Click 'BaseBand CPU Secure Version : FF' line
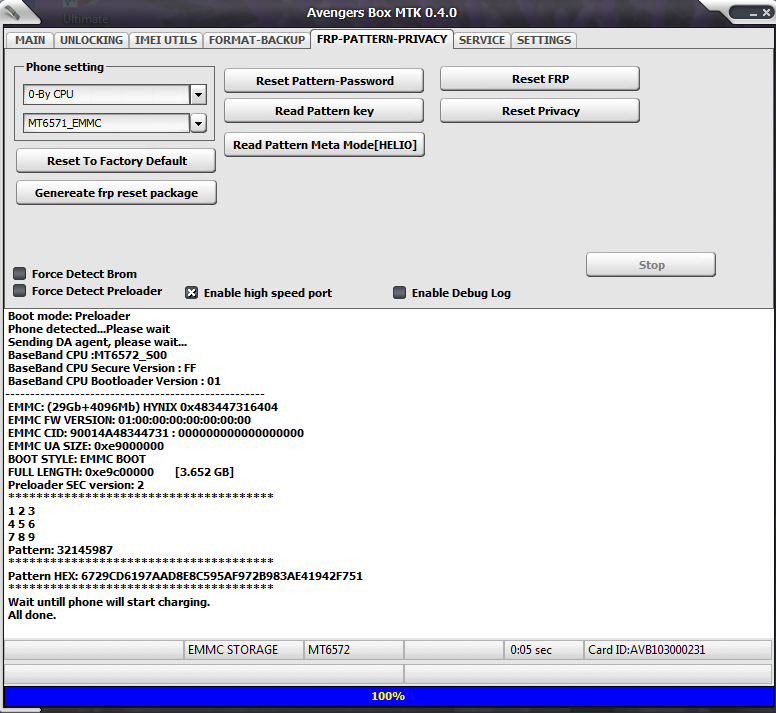This screenshot has width=776, height=713. coord(102,368)
